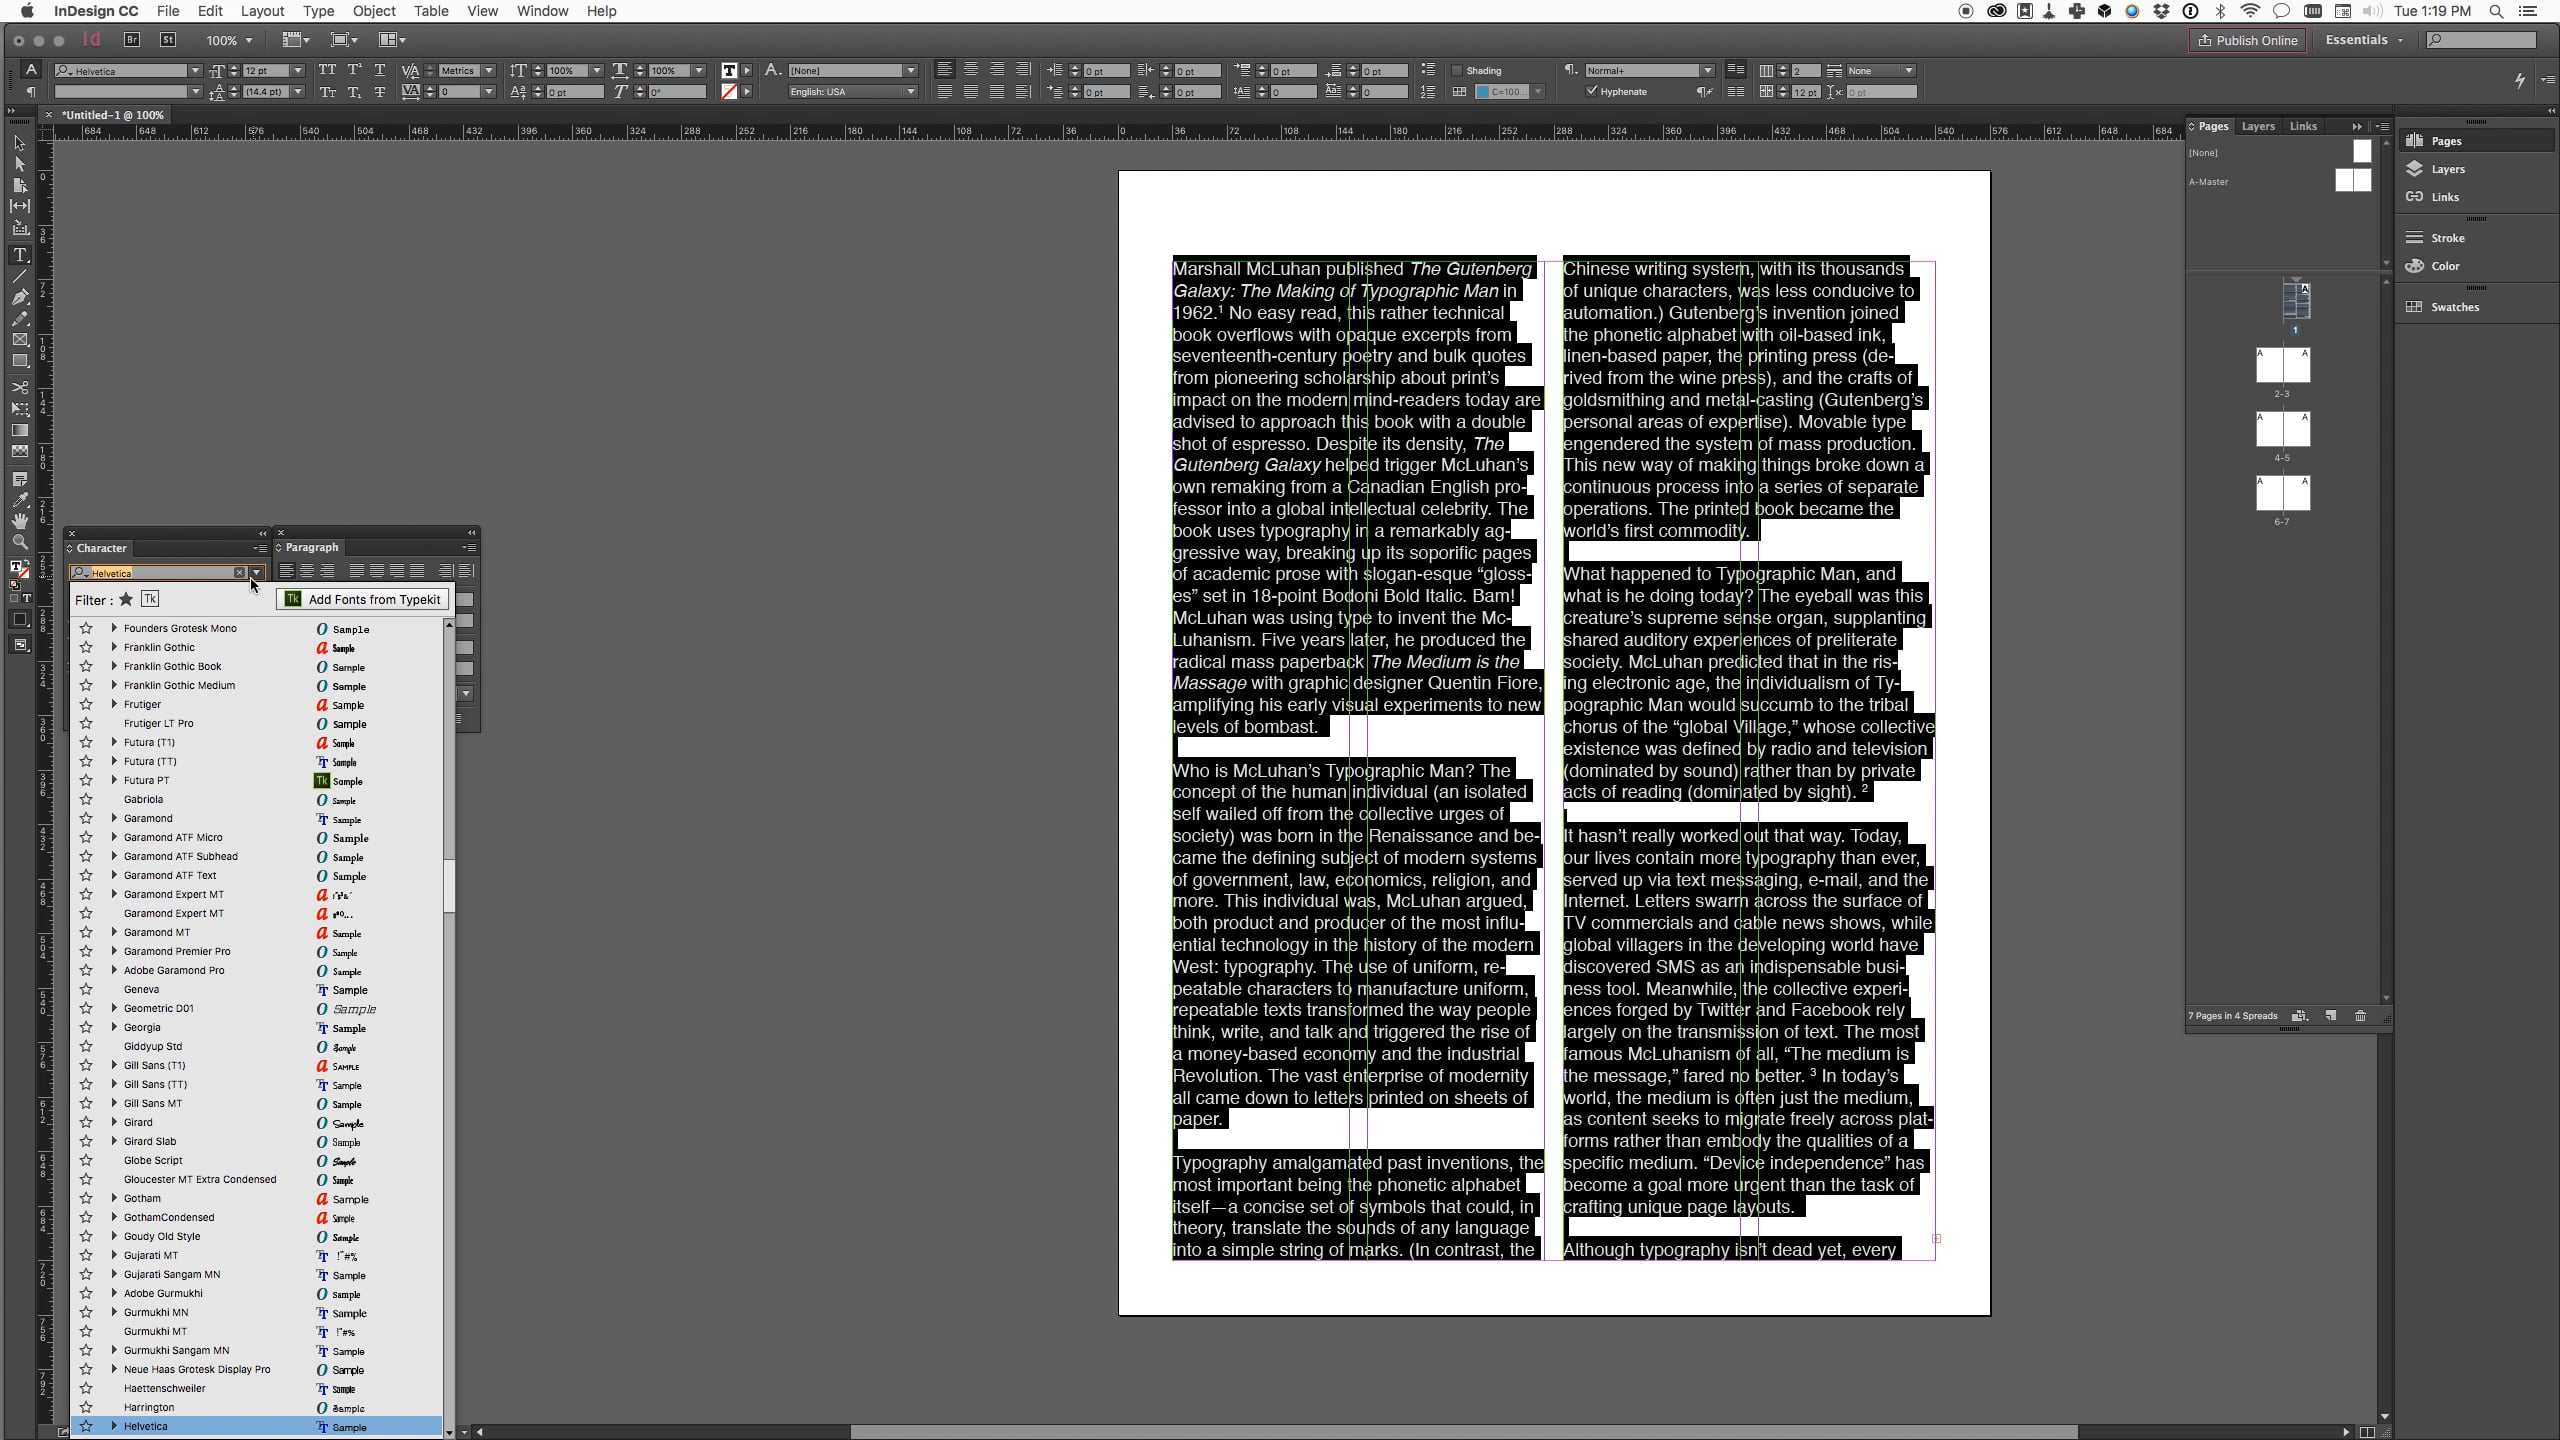Switch to the Layers tab
Image resolution: width=2560 pixels, height=1440 pixels.
click(2258, 126)
